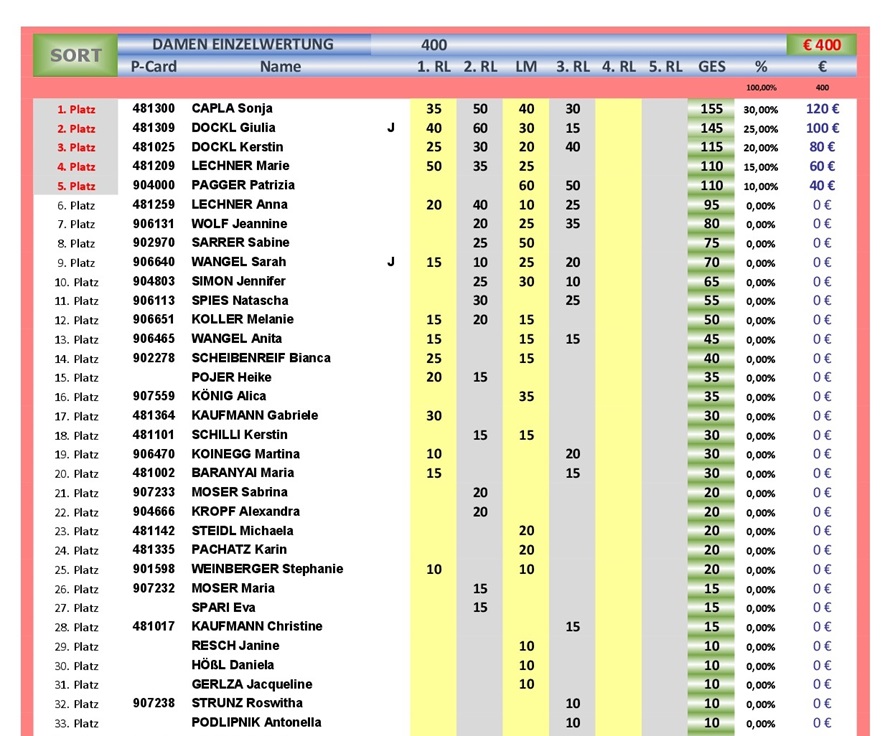890x736 pixels.
Task: Click the 2. RL column header
Action: (480, 66)
